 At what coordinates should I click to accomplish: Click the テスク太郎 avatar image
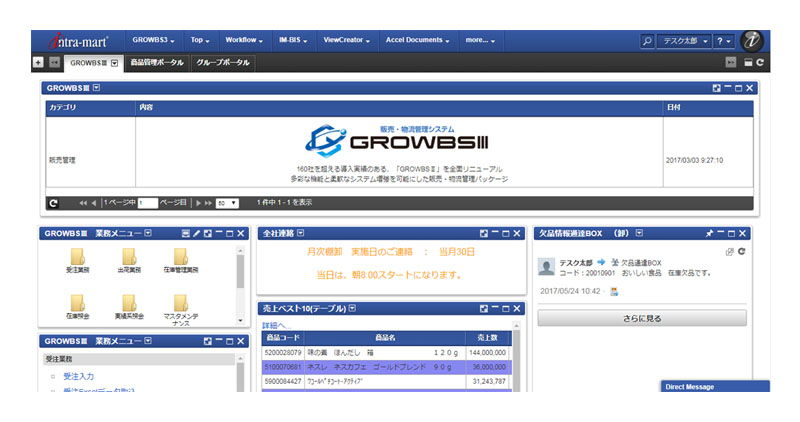point(546,267)
